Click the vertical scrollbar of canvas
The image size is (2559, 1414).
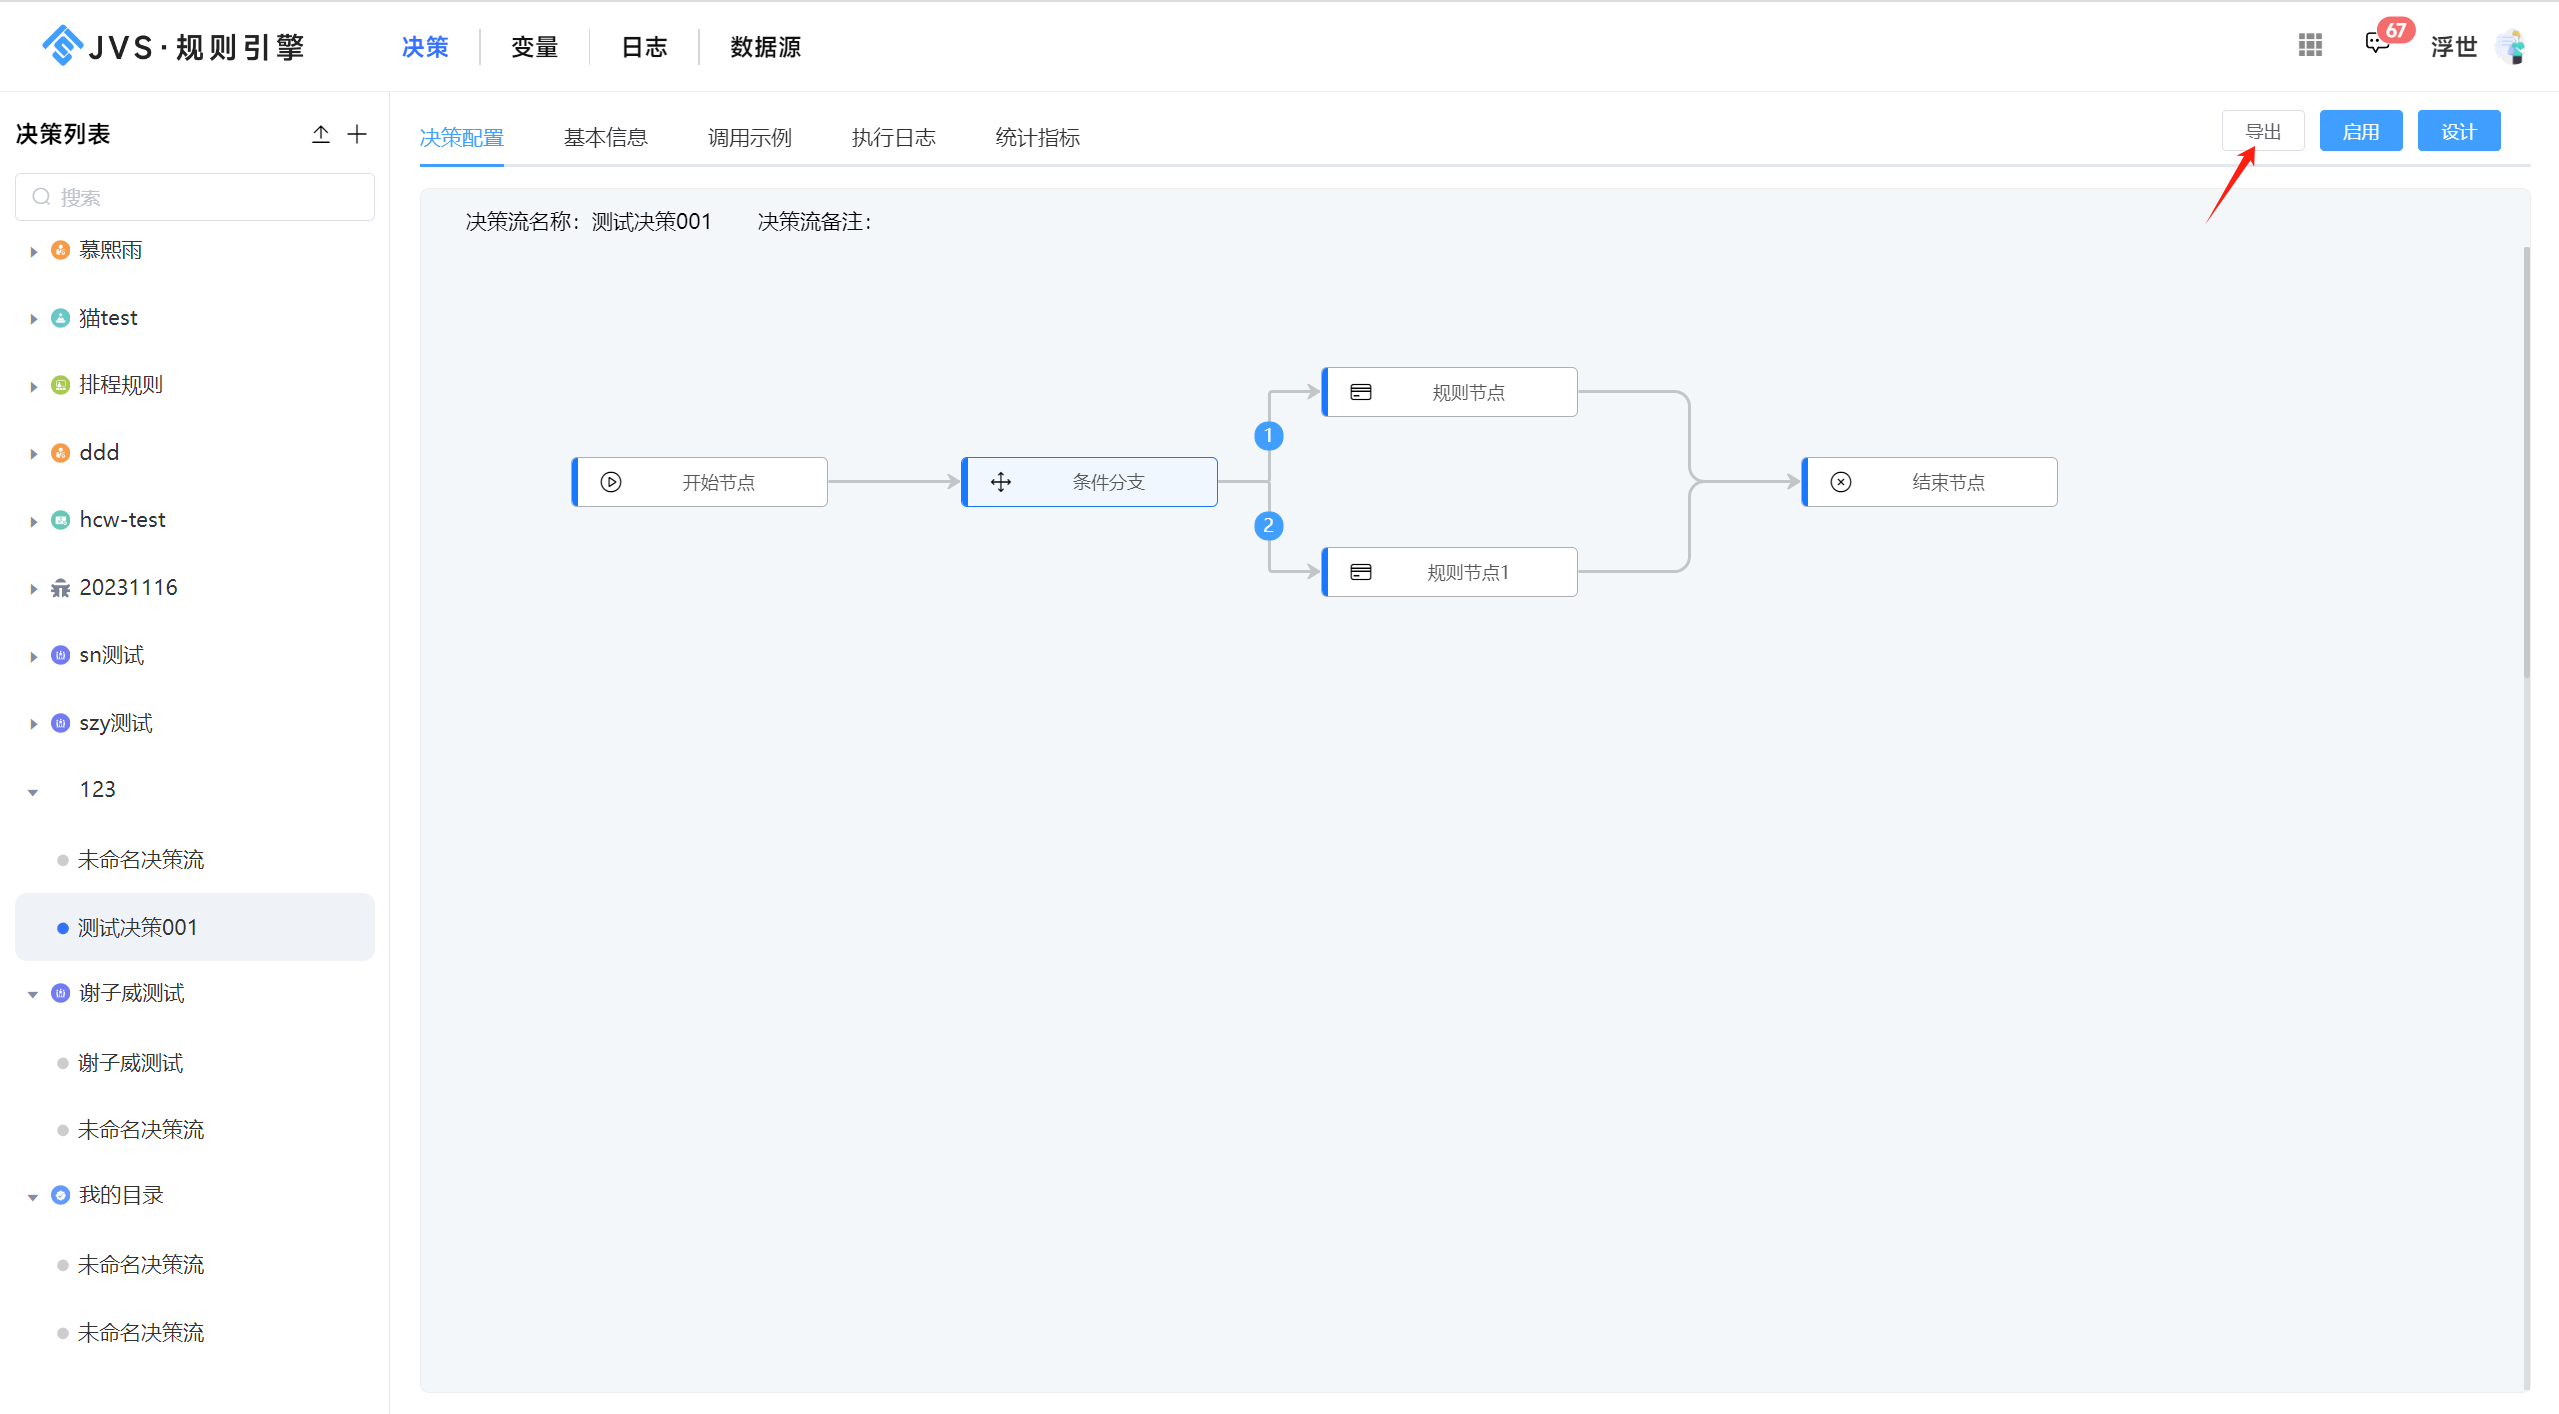click(x=2527, y=460)
